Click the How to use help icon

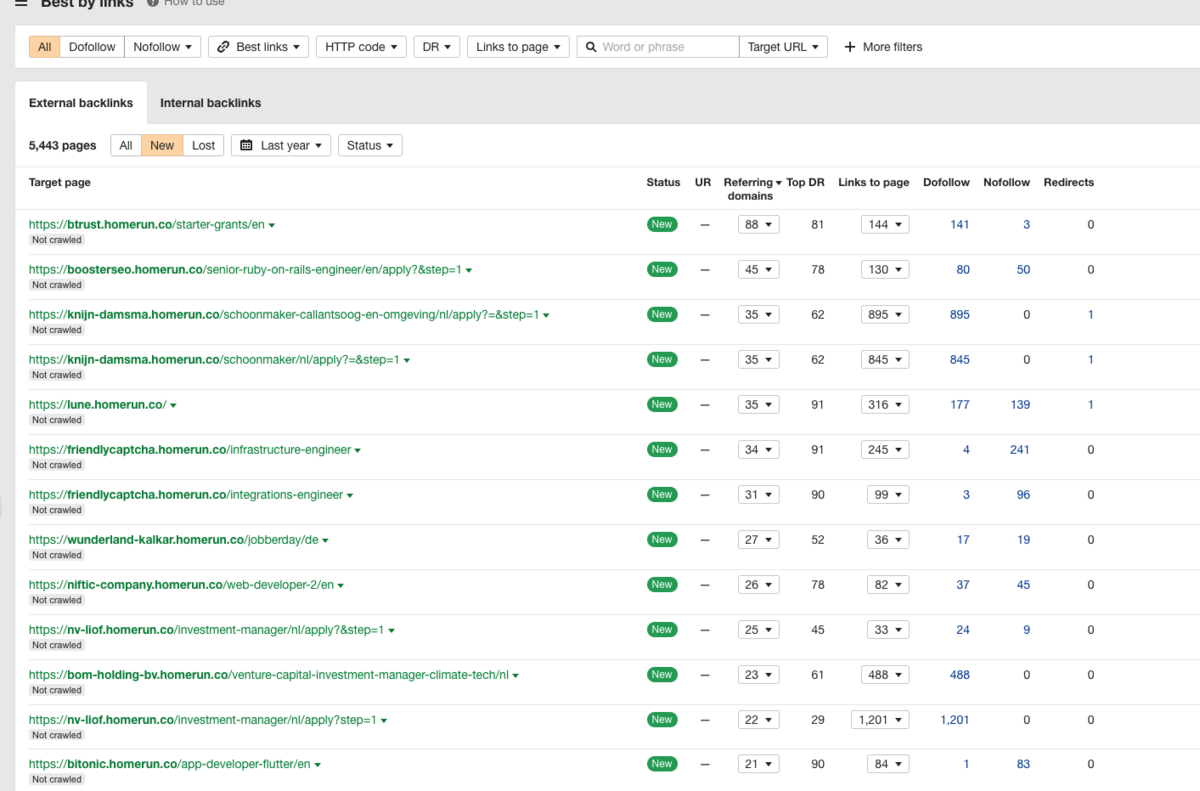153,3
